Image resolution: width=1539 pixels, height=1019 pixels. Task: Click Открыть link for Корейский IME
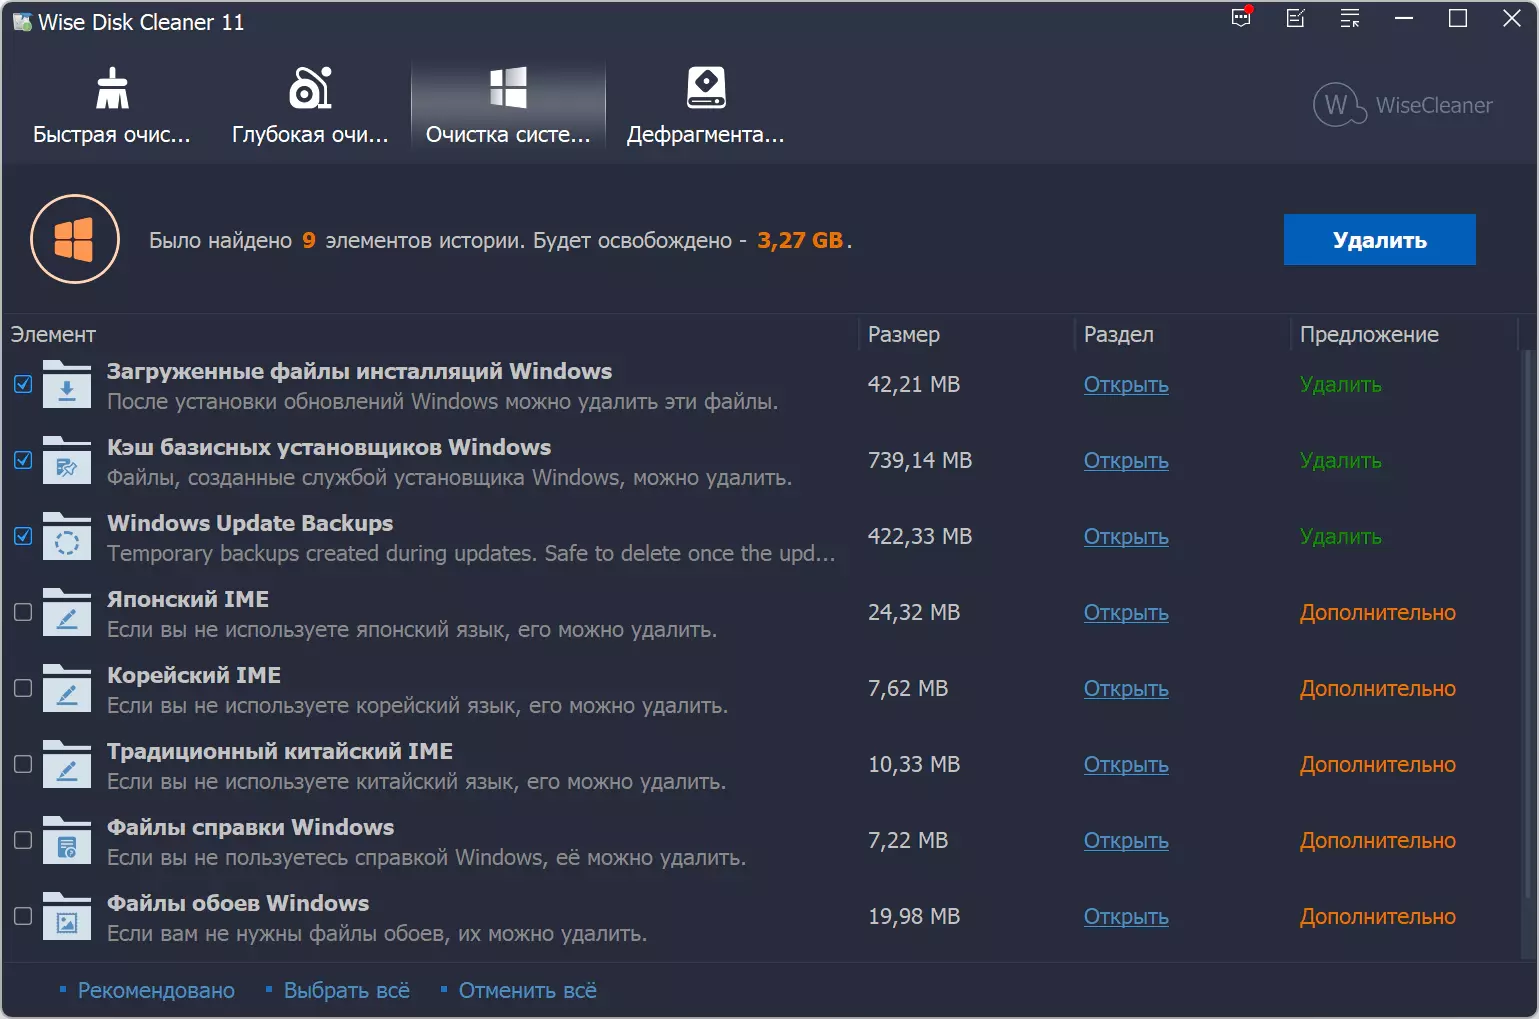pyautogui.click(x=1126, y=689)
